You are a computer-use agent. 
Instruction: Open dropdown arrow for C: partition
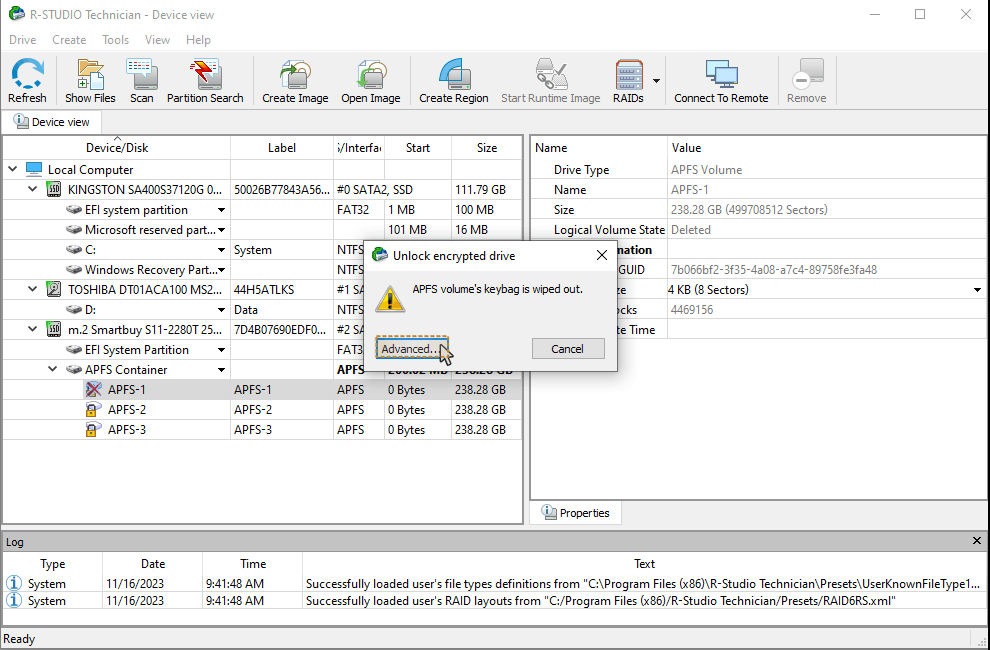(222, 250)
